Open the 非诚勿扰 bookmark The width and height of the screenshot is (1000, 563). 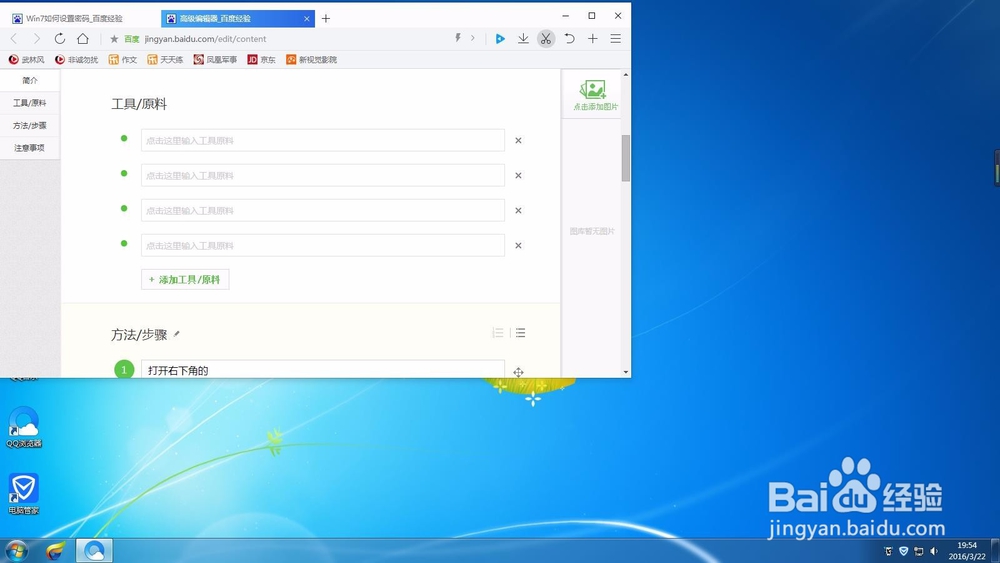click(77, 59)
